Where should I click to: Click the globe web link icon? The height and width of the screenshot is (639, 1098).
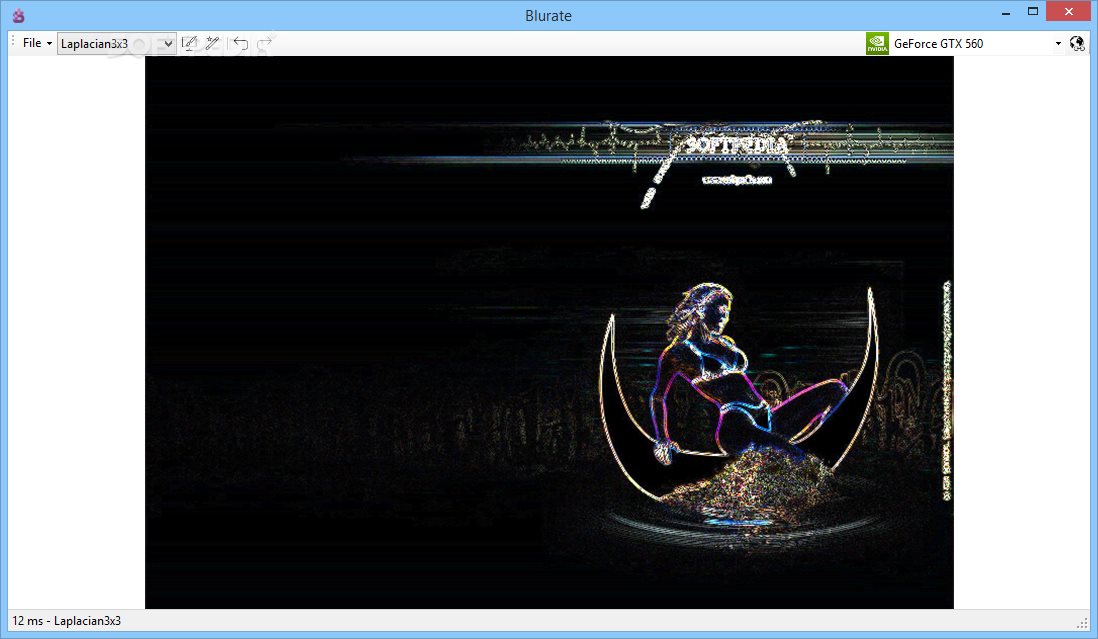click(1077, 43)
